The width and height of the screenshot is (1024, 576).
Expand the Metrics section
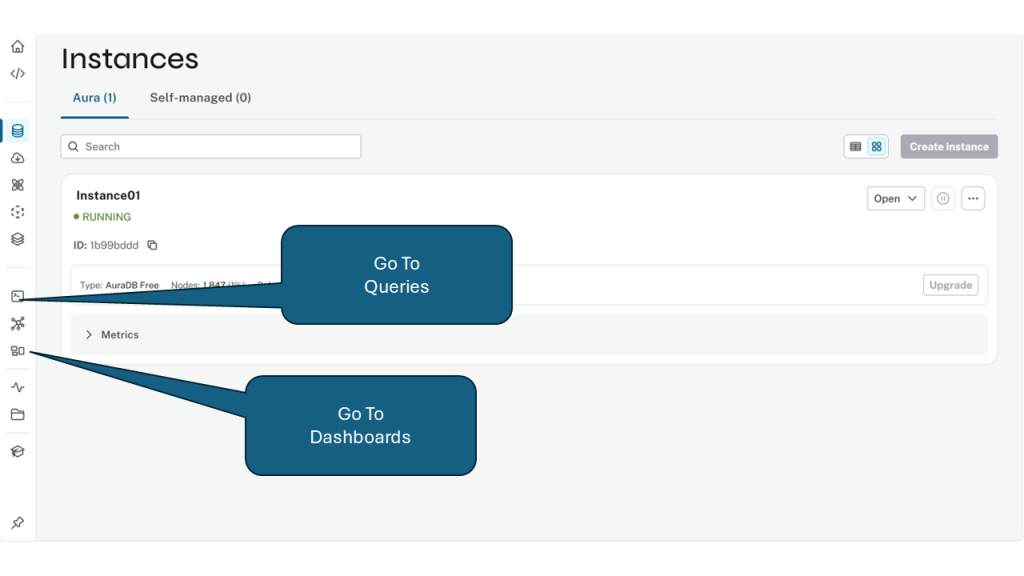89,335
